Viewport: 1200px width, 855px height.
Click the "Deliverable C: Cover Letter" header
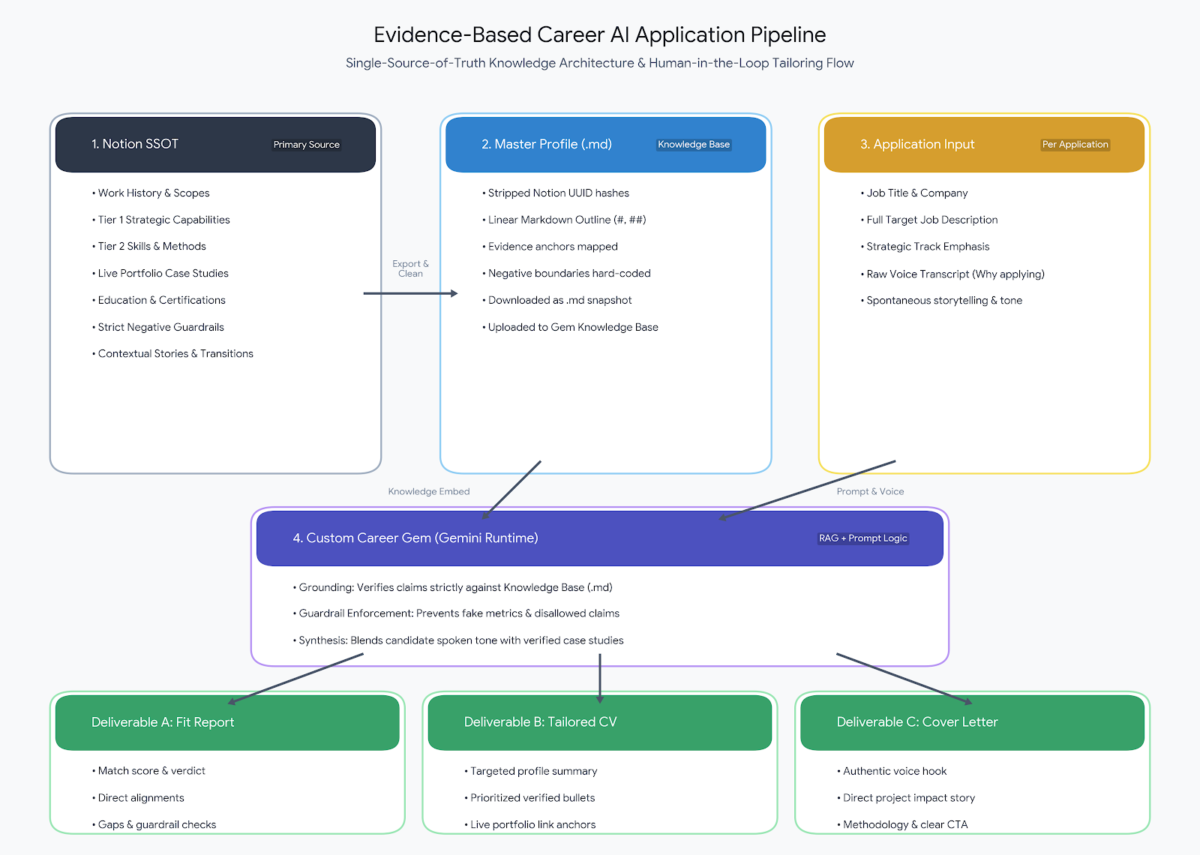coord(972,722)
